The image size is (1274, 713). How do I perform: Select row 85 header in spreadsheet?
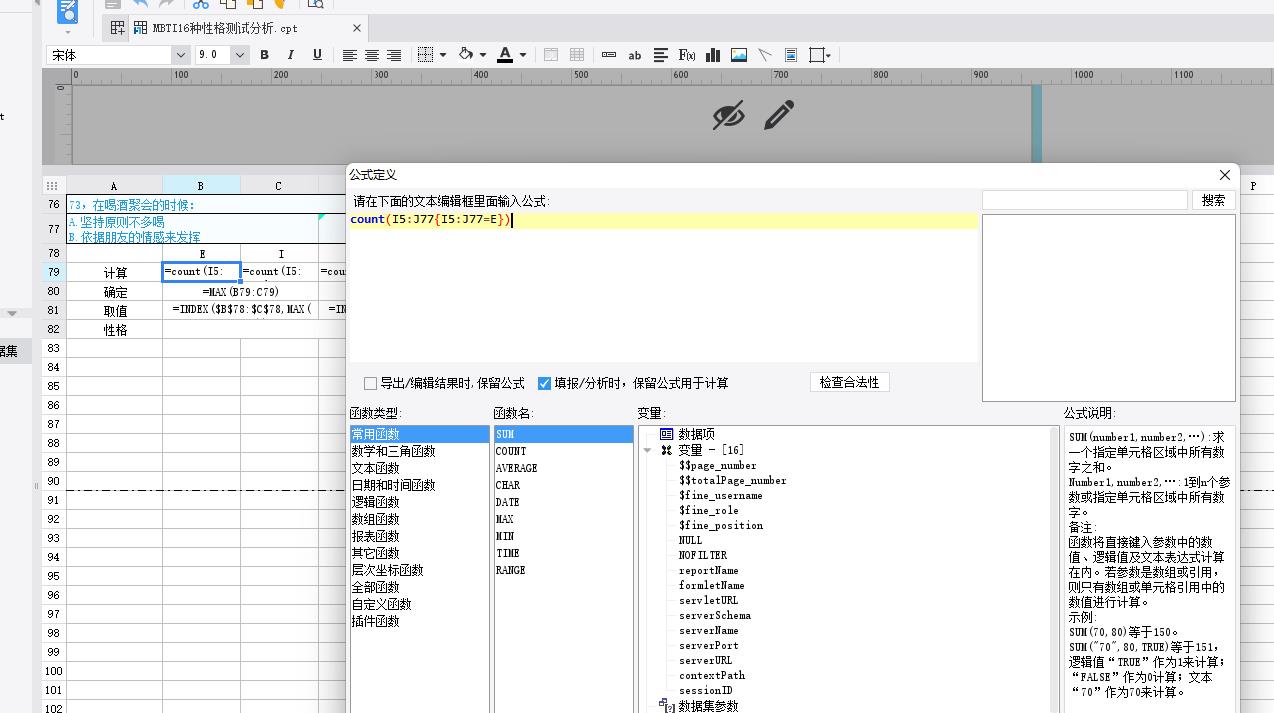click(x=54, y=386)
